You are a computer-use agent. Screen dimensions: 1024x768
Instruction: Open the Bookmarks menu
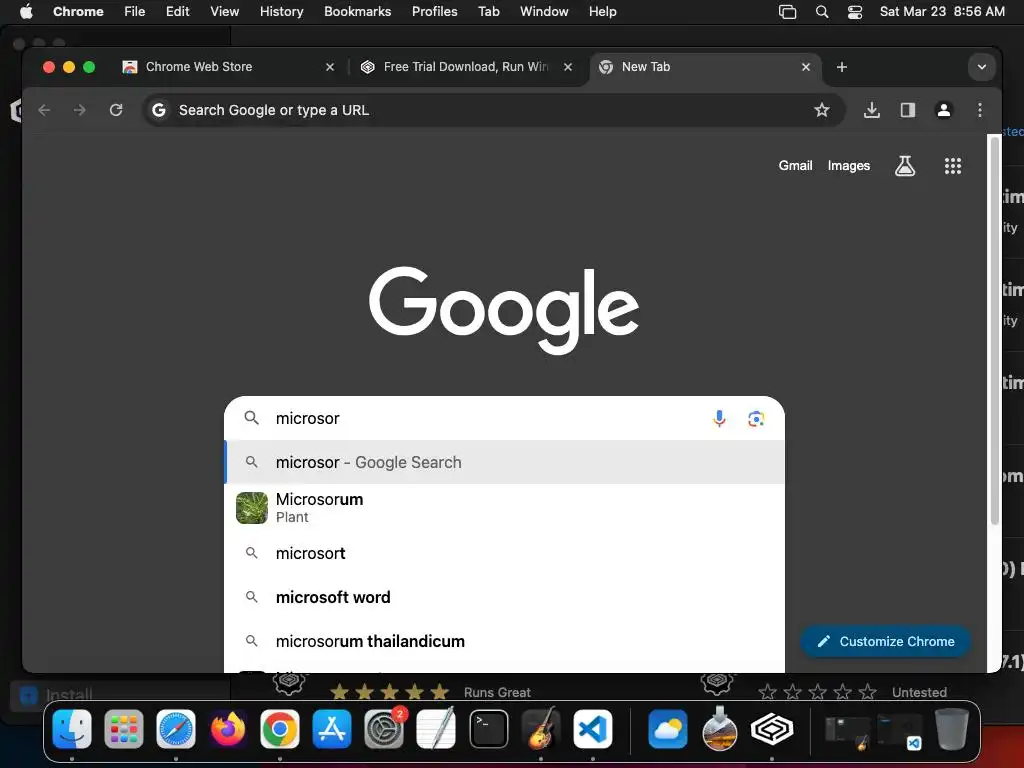pyautogui.click(x=358, y=12)
